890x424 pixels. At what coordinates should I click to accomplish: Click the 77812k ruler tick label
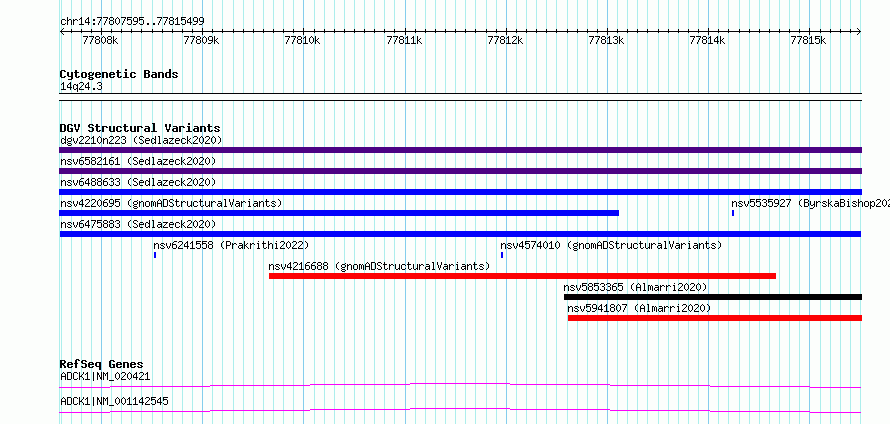[x=506, y=40]
